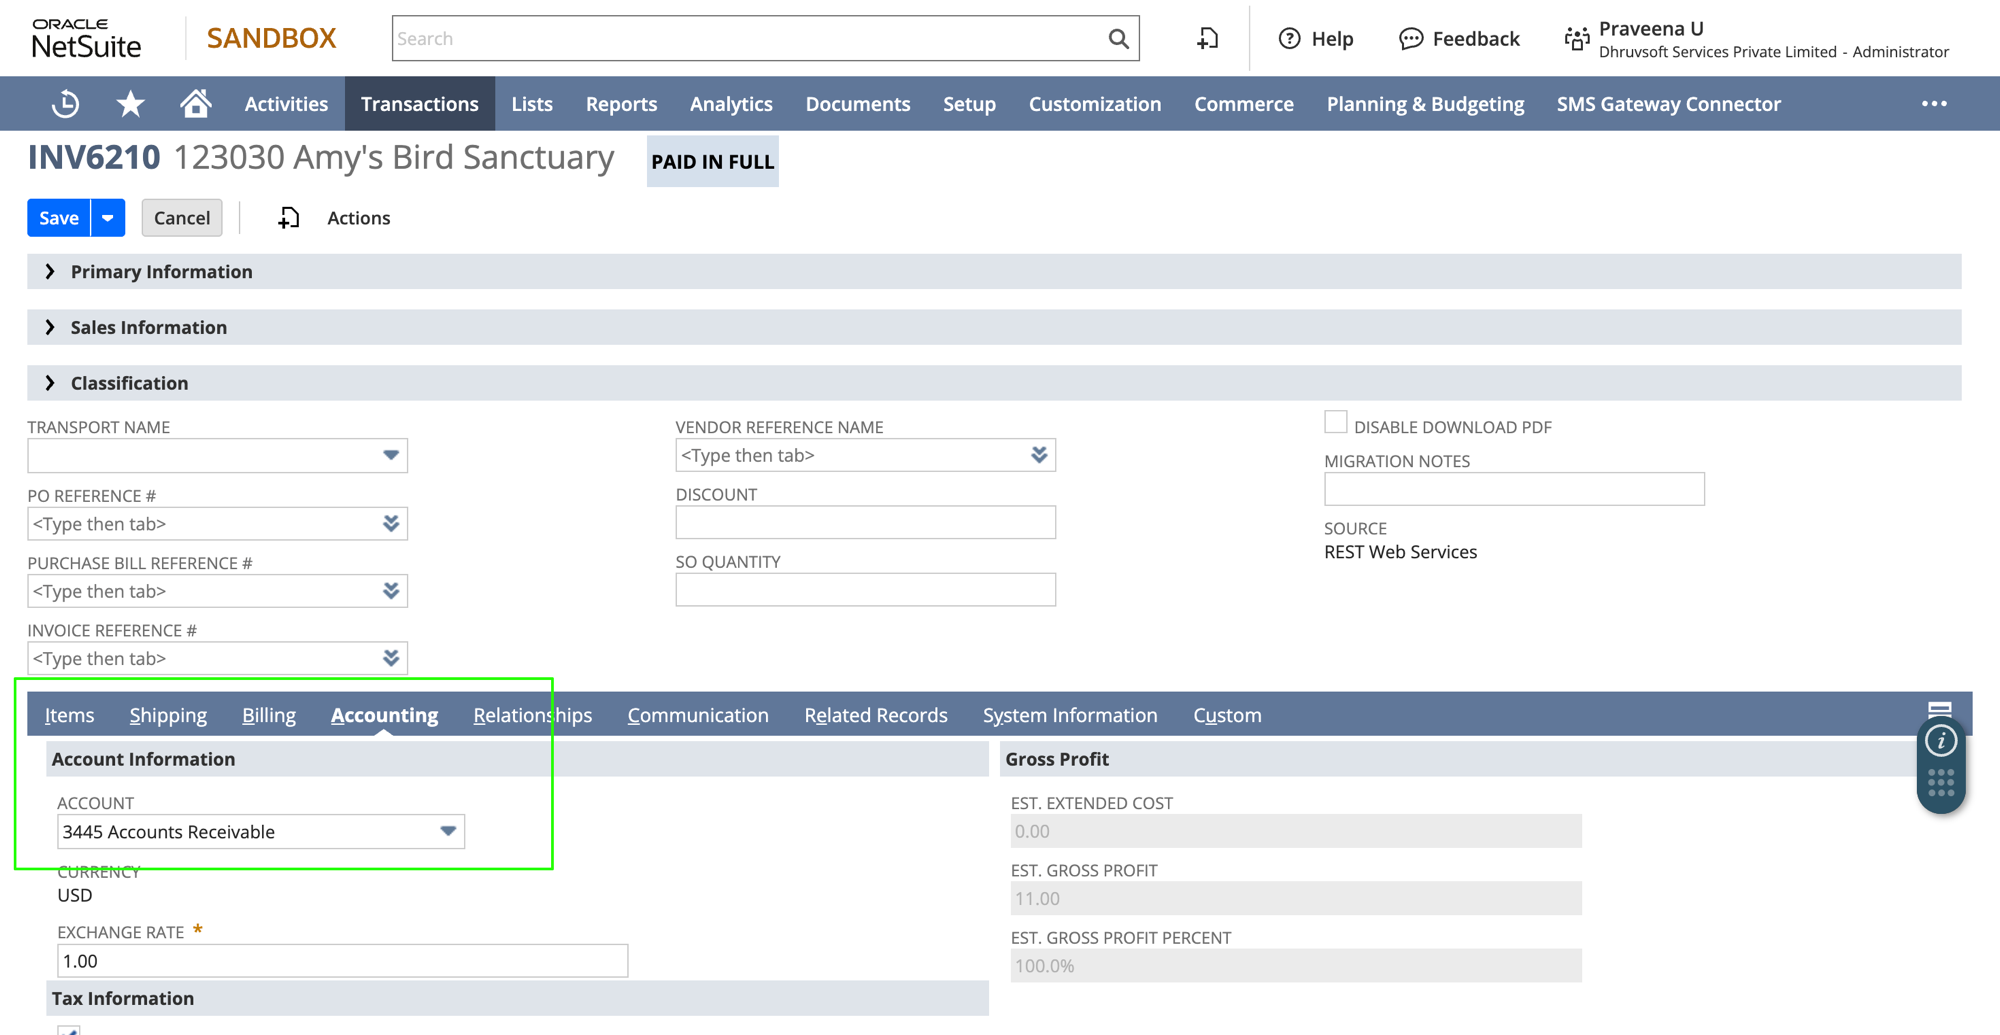Screen dimensions: 2000x1035
Task: Click the REST Web Services source value
Action: pyautogui.click(x=1400, y=552)
